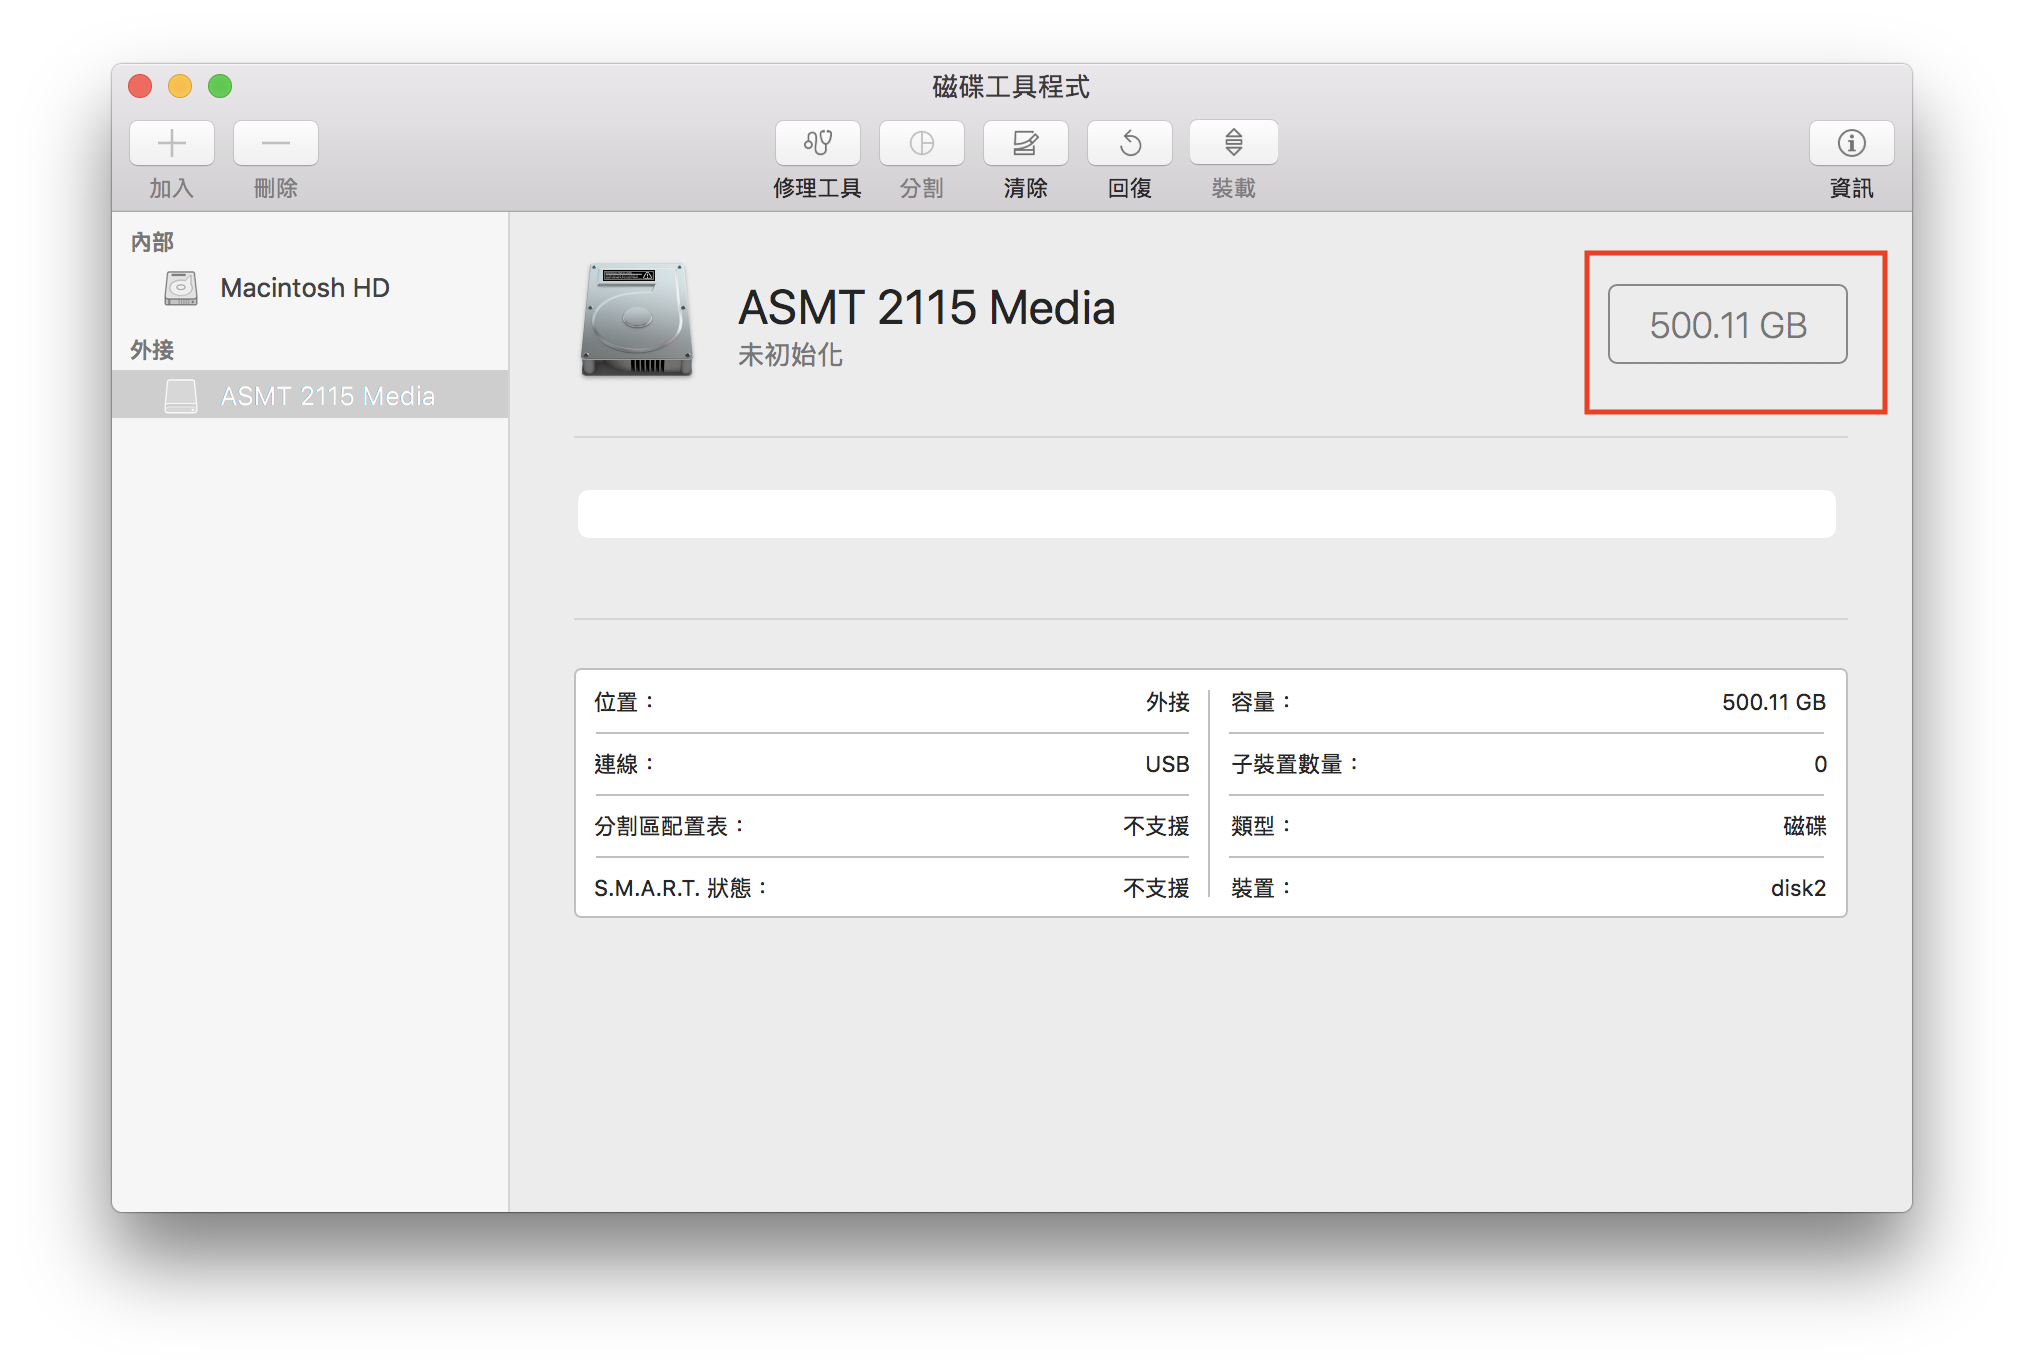The image size is (2024, 1372).
Task: Click the 內部 section header
Action: 152,242
